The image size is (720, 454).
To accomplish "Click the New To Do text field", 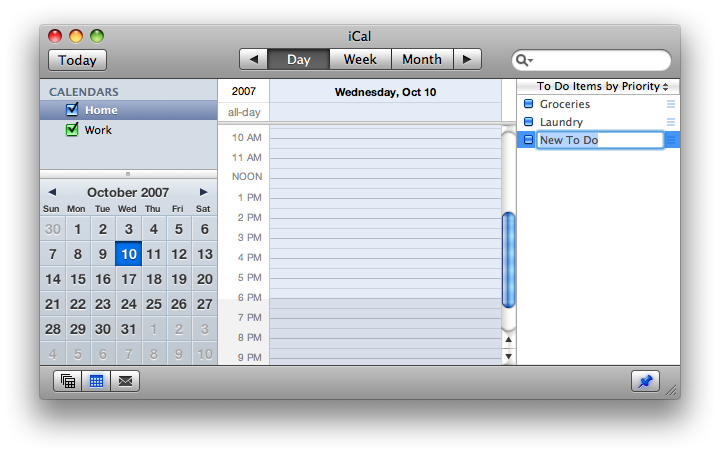I will click(599, 140).
